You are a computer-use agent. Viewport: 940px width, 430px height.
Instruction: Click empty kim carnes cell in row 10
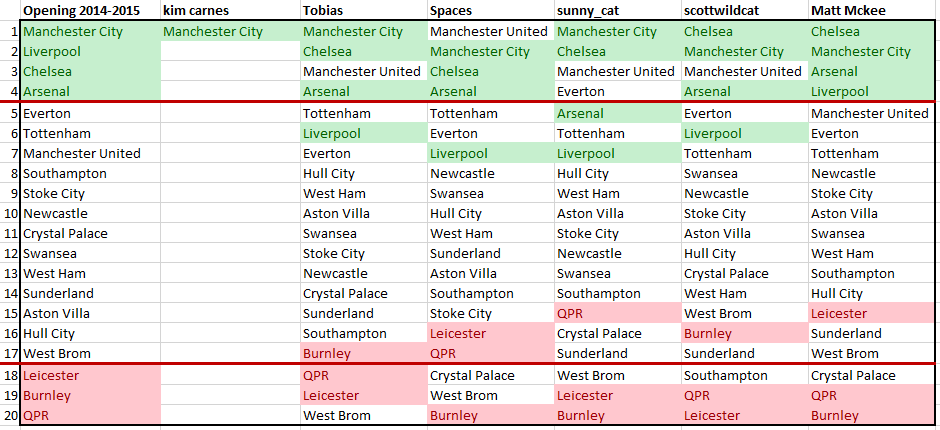pos(230,213)
